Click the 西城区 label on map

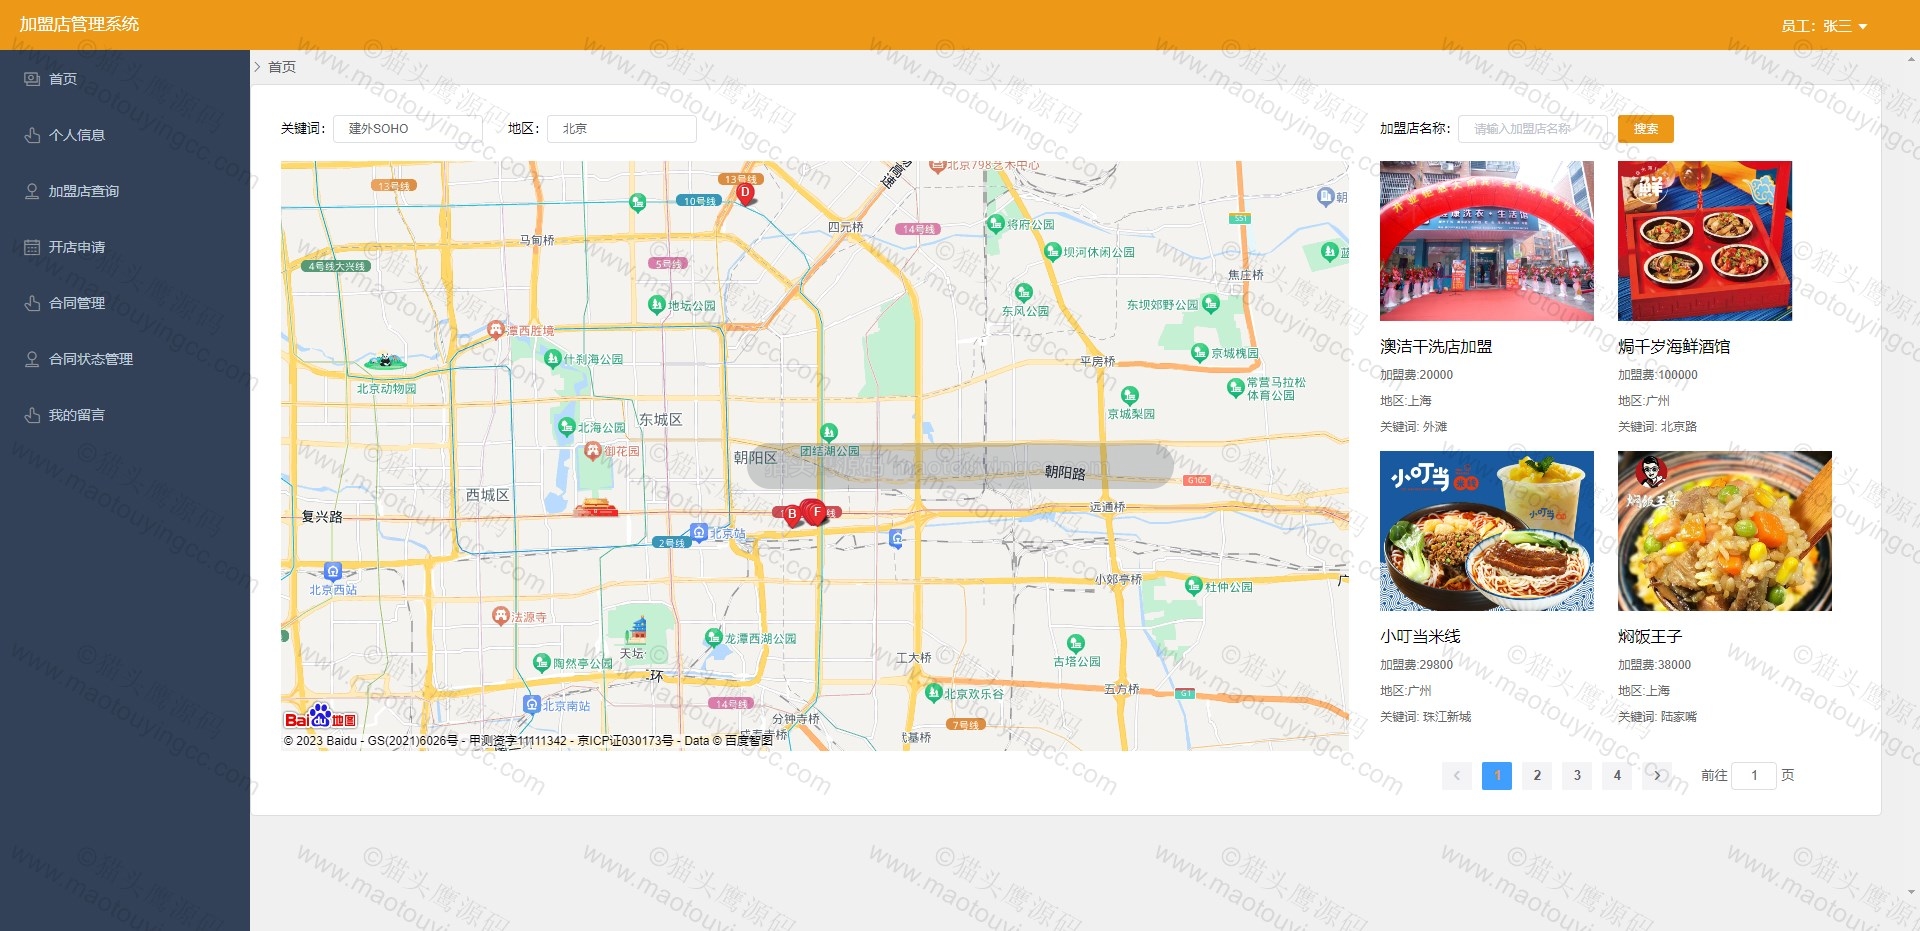[x=487, y=495]
